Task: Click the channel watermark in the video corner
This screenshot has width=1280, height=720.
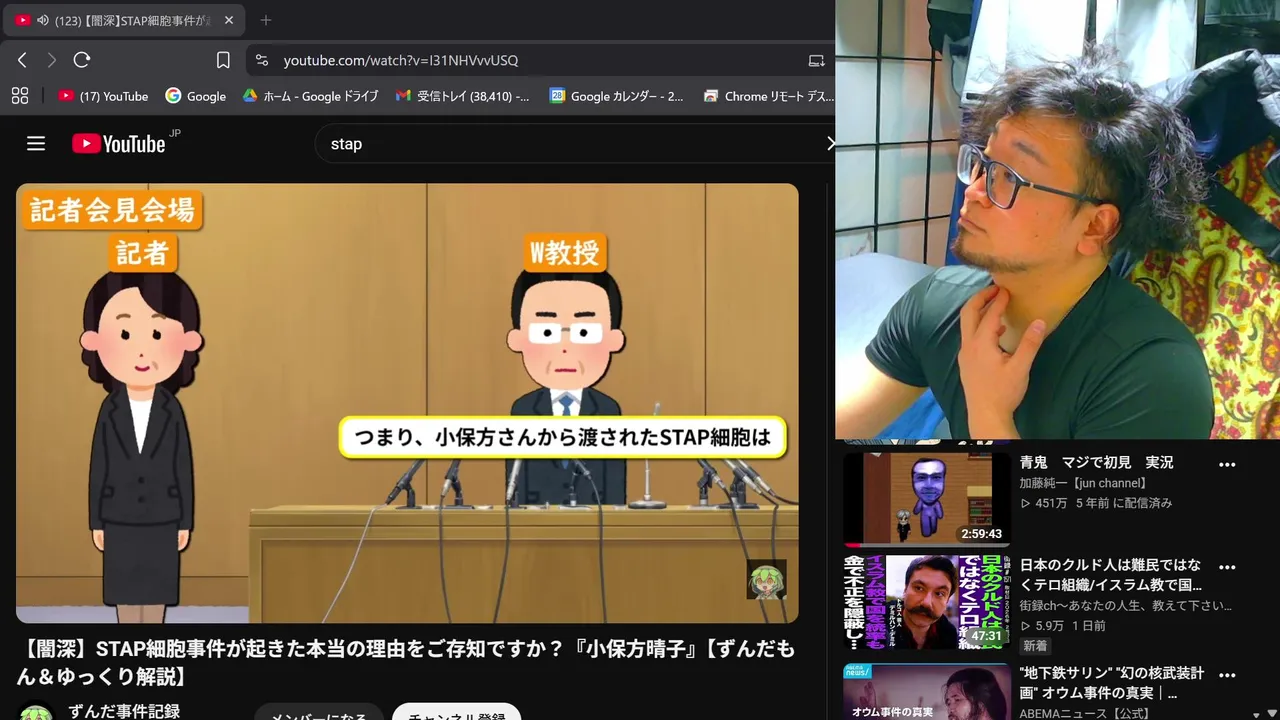Action: 766,579
